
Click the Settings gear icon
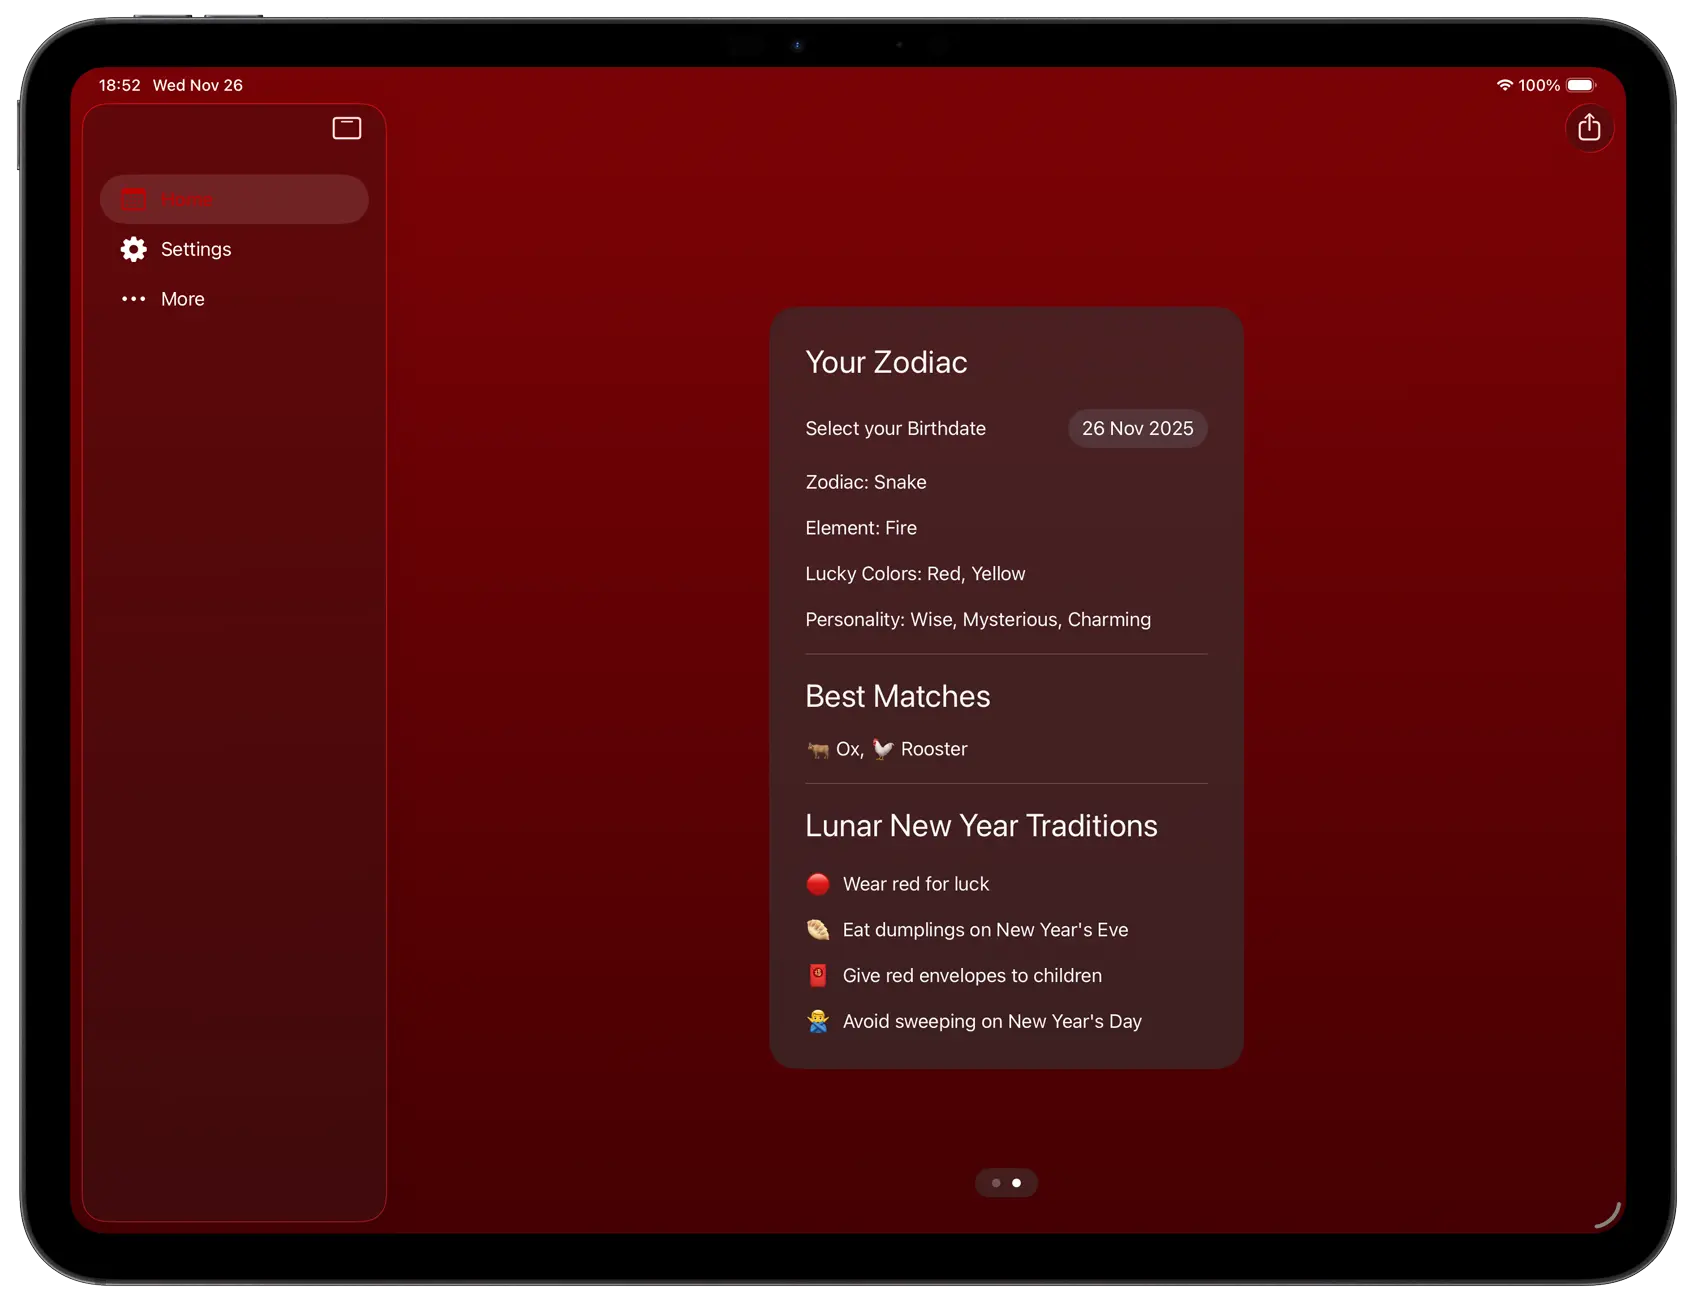(x=133, y=249)
